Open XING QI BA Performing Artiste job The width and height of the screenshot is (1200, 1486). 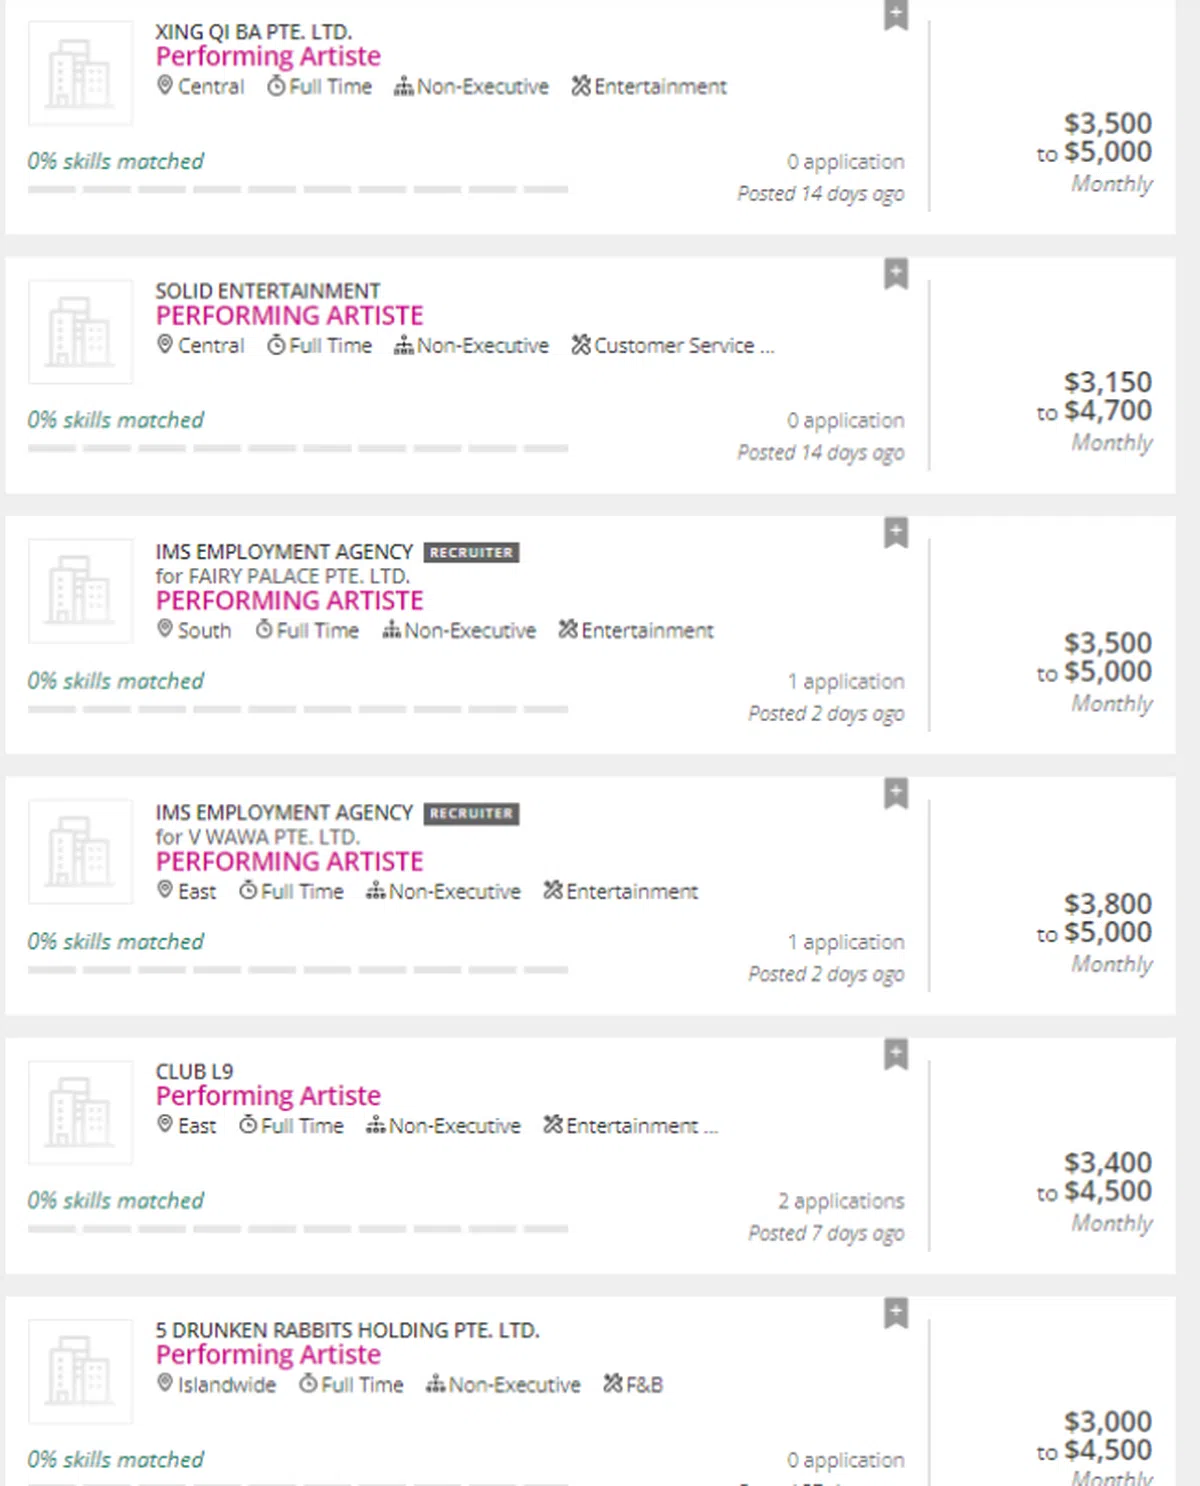pyautogui.click(x=268, y=57)
